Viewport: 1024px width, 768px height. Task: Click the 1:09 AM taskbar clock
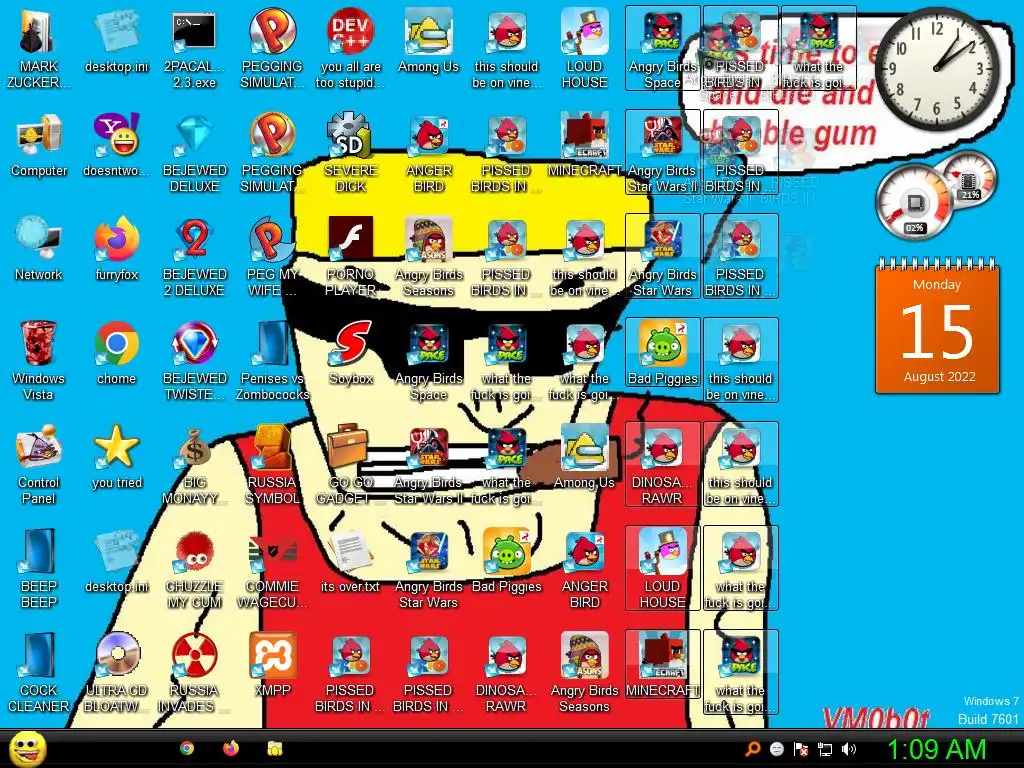[x=936, y=750]
